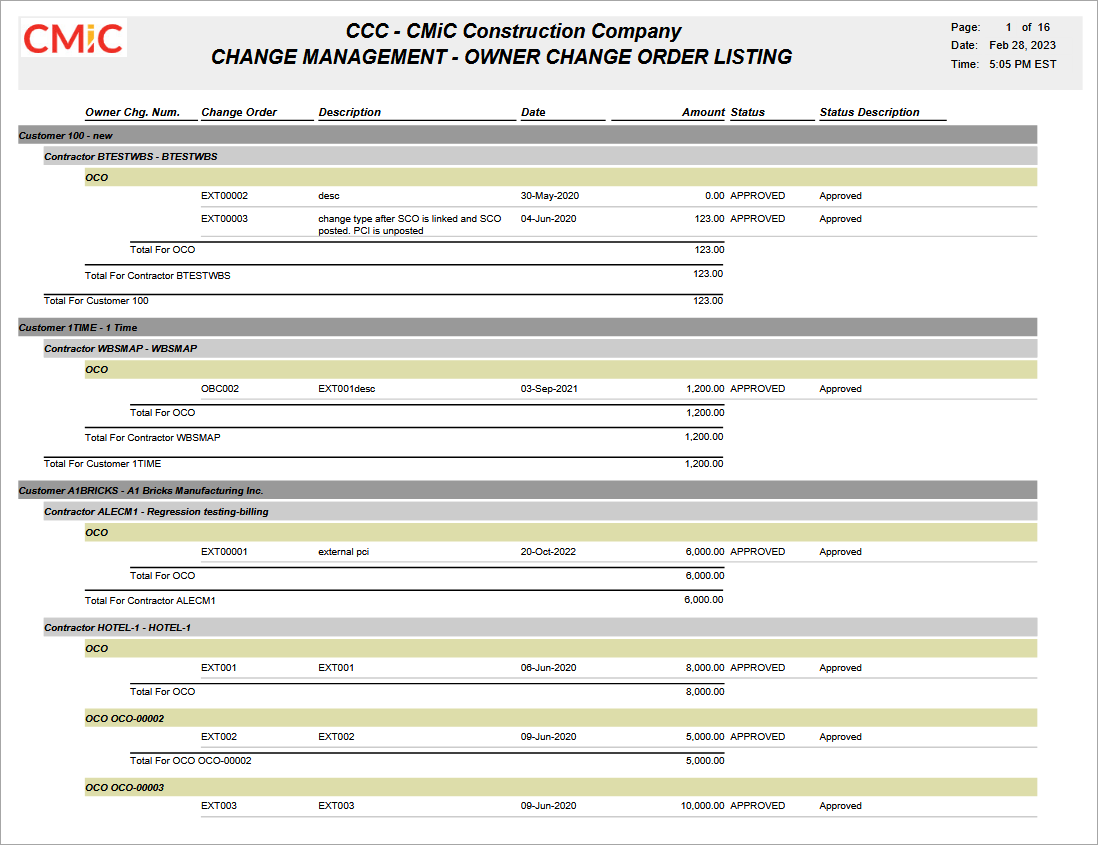Click the Amount column header

coord(703,112)
